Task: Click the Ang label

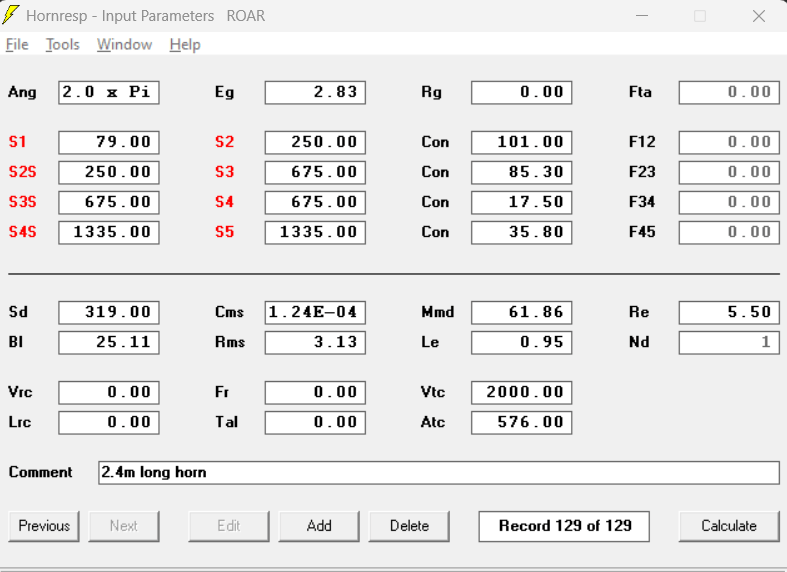Action: pyautogui.click(x=23, y=93)
